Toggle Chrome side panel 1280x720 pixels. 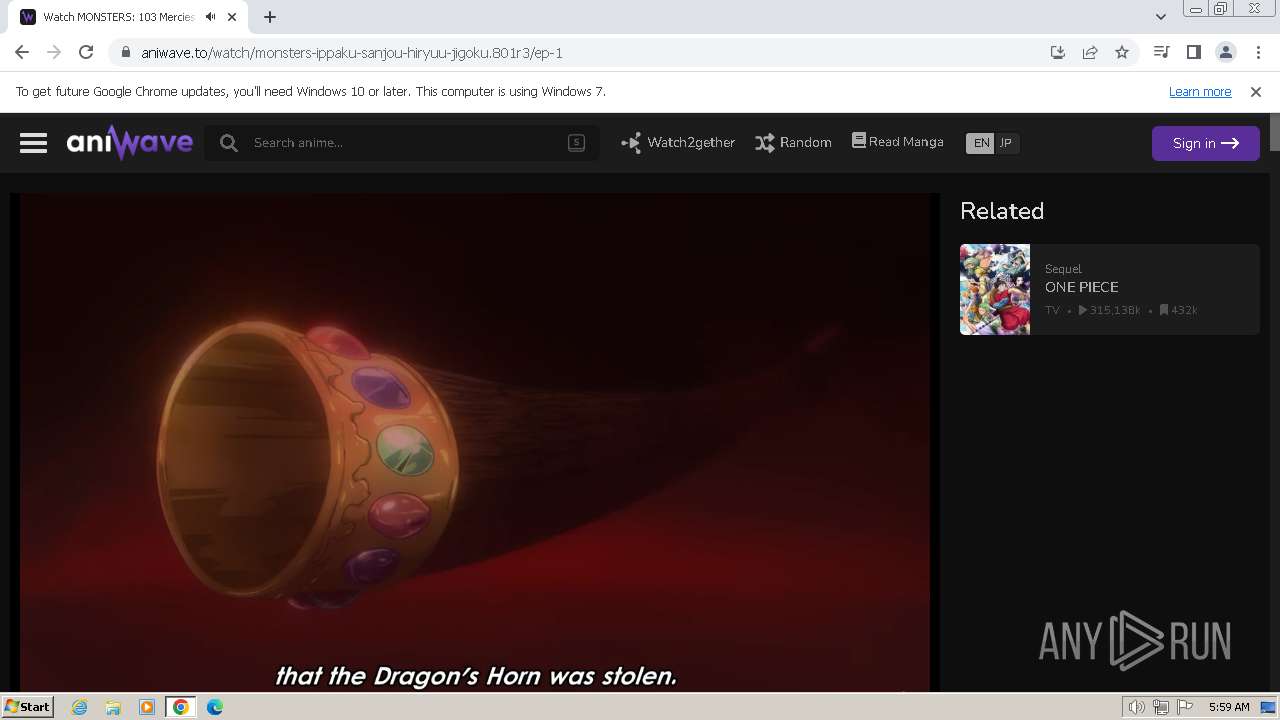click(x=1193, y=53)
